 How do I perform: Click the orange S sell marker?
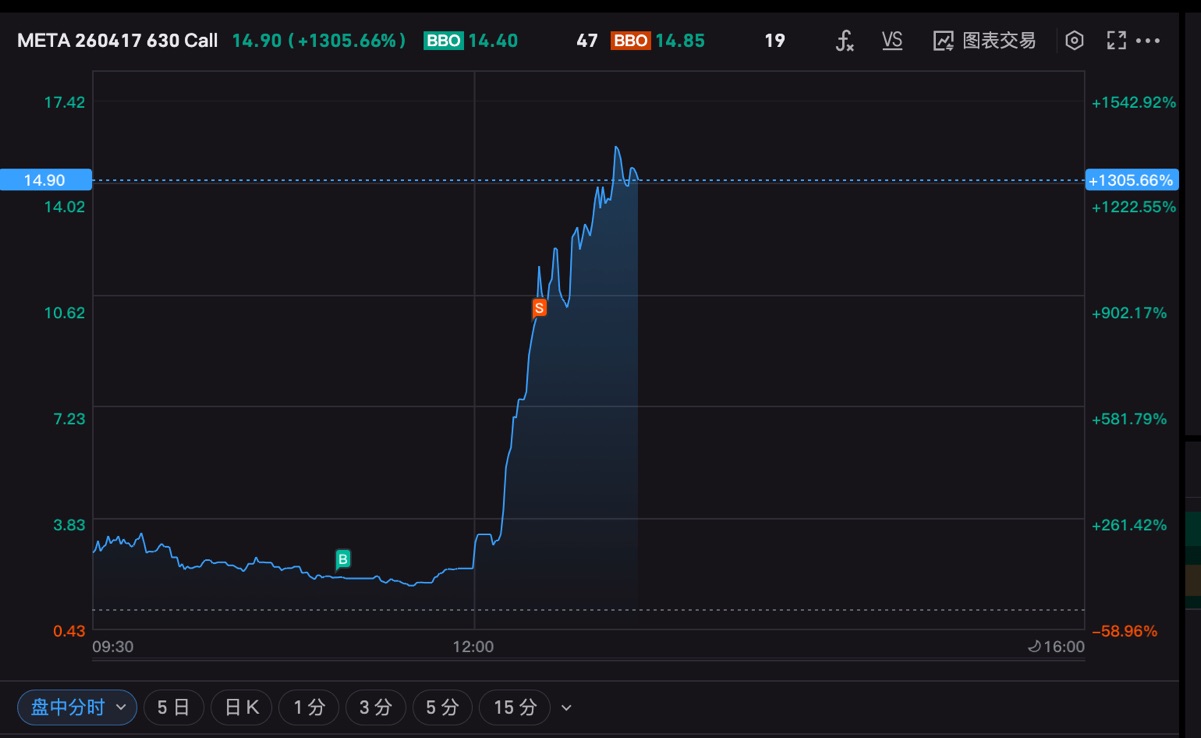click(539, 308)
